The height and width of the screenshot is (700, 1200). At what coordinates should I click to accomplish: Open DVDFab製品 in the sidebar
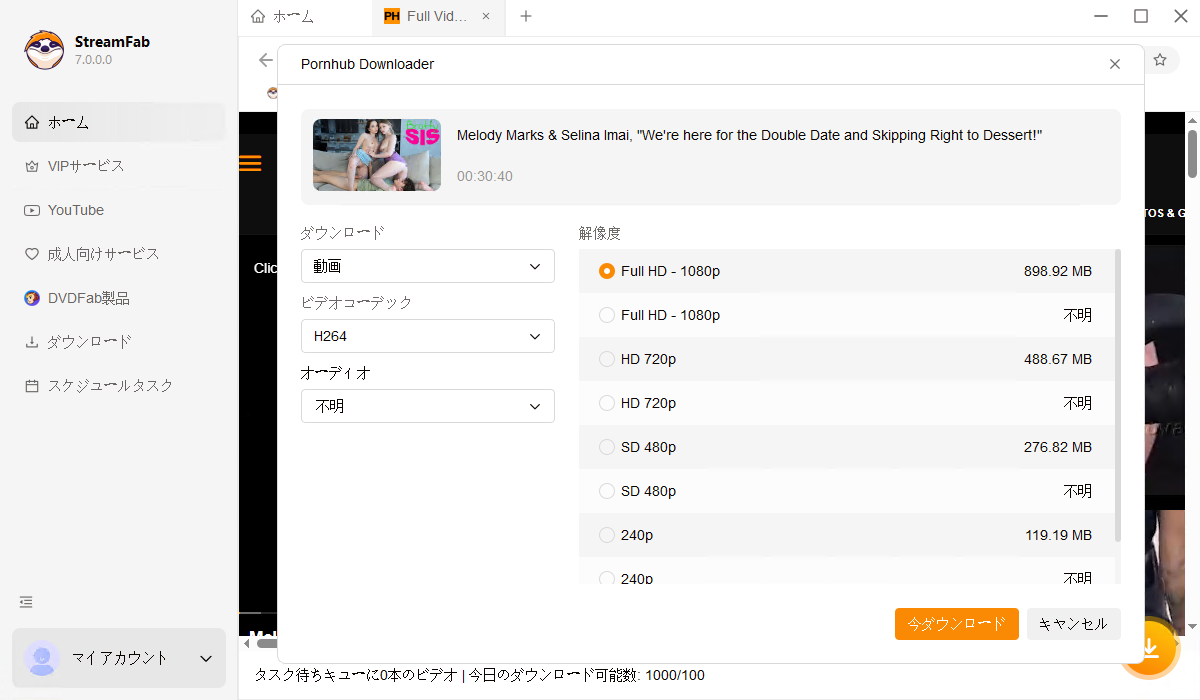click(x=88, y=298)
